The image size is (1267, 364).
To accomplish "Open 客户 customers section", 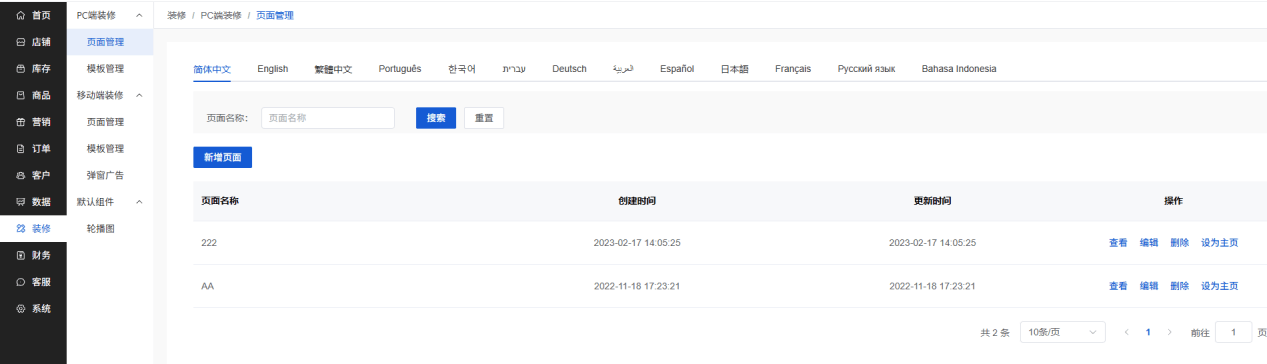I will pyautogui.click(x=33, y=175).
